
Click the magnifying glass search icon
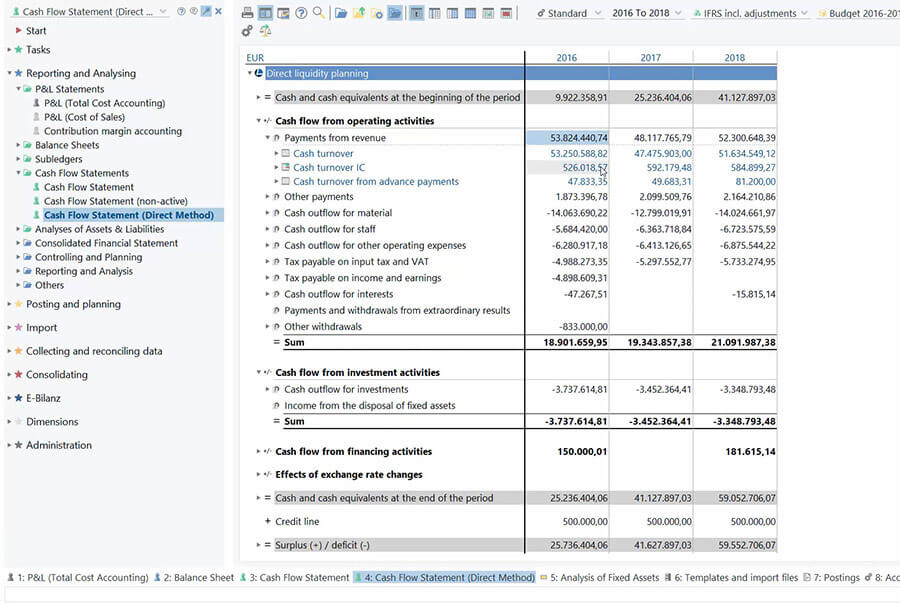[319, 13]
